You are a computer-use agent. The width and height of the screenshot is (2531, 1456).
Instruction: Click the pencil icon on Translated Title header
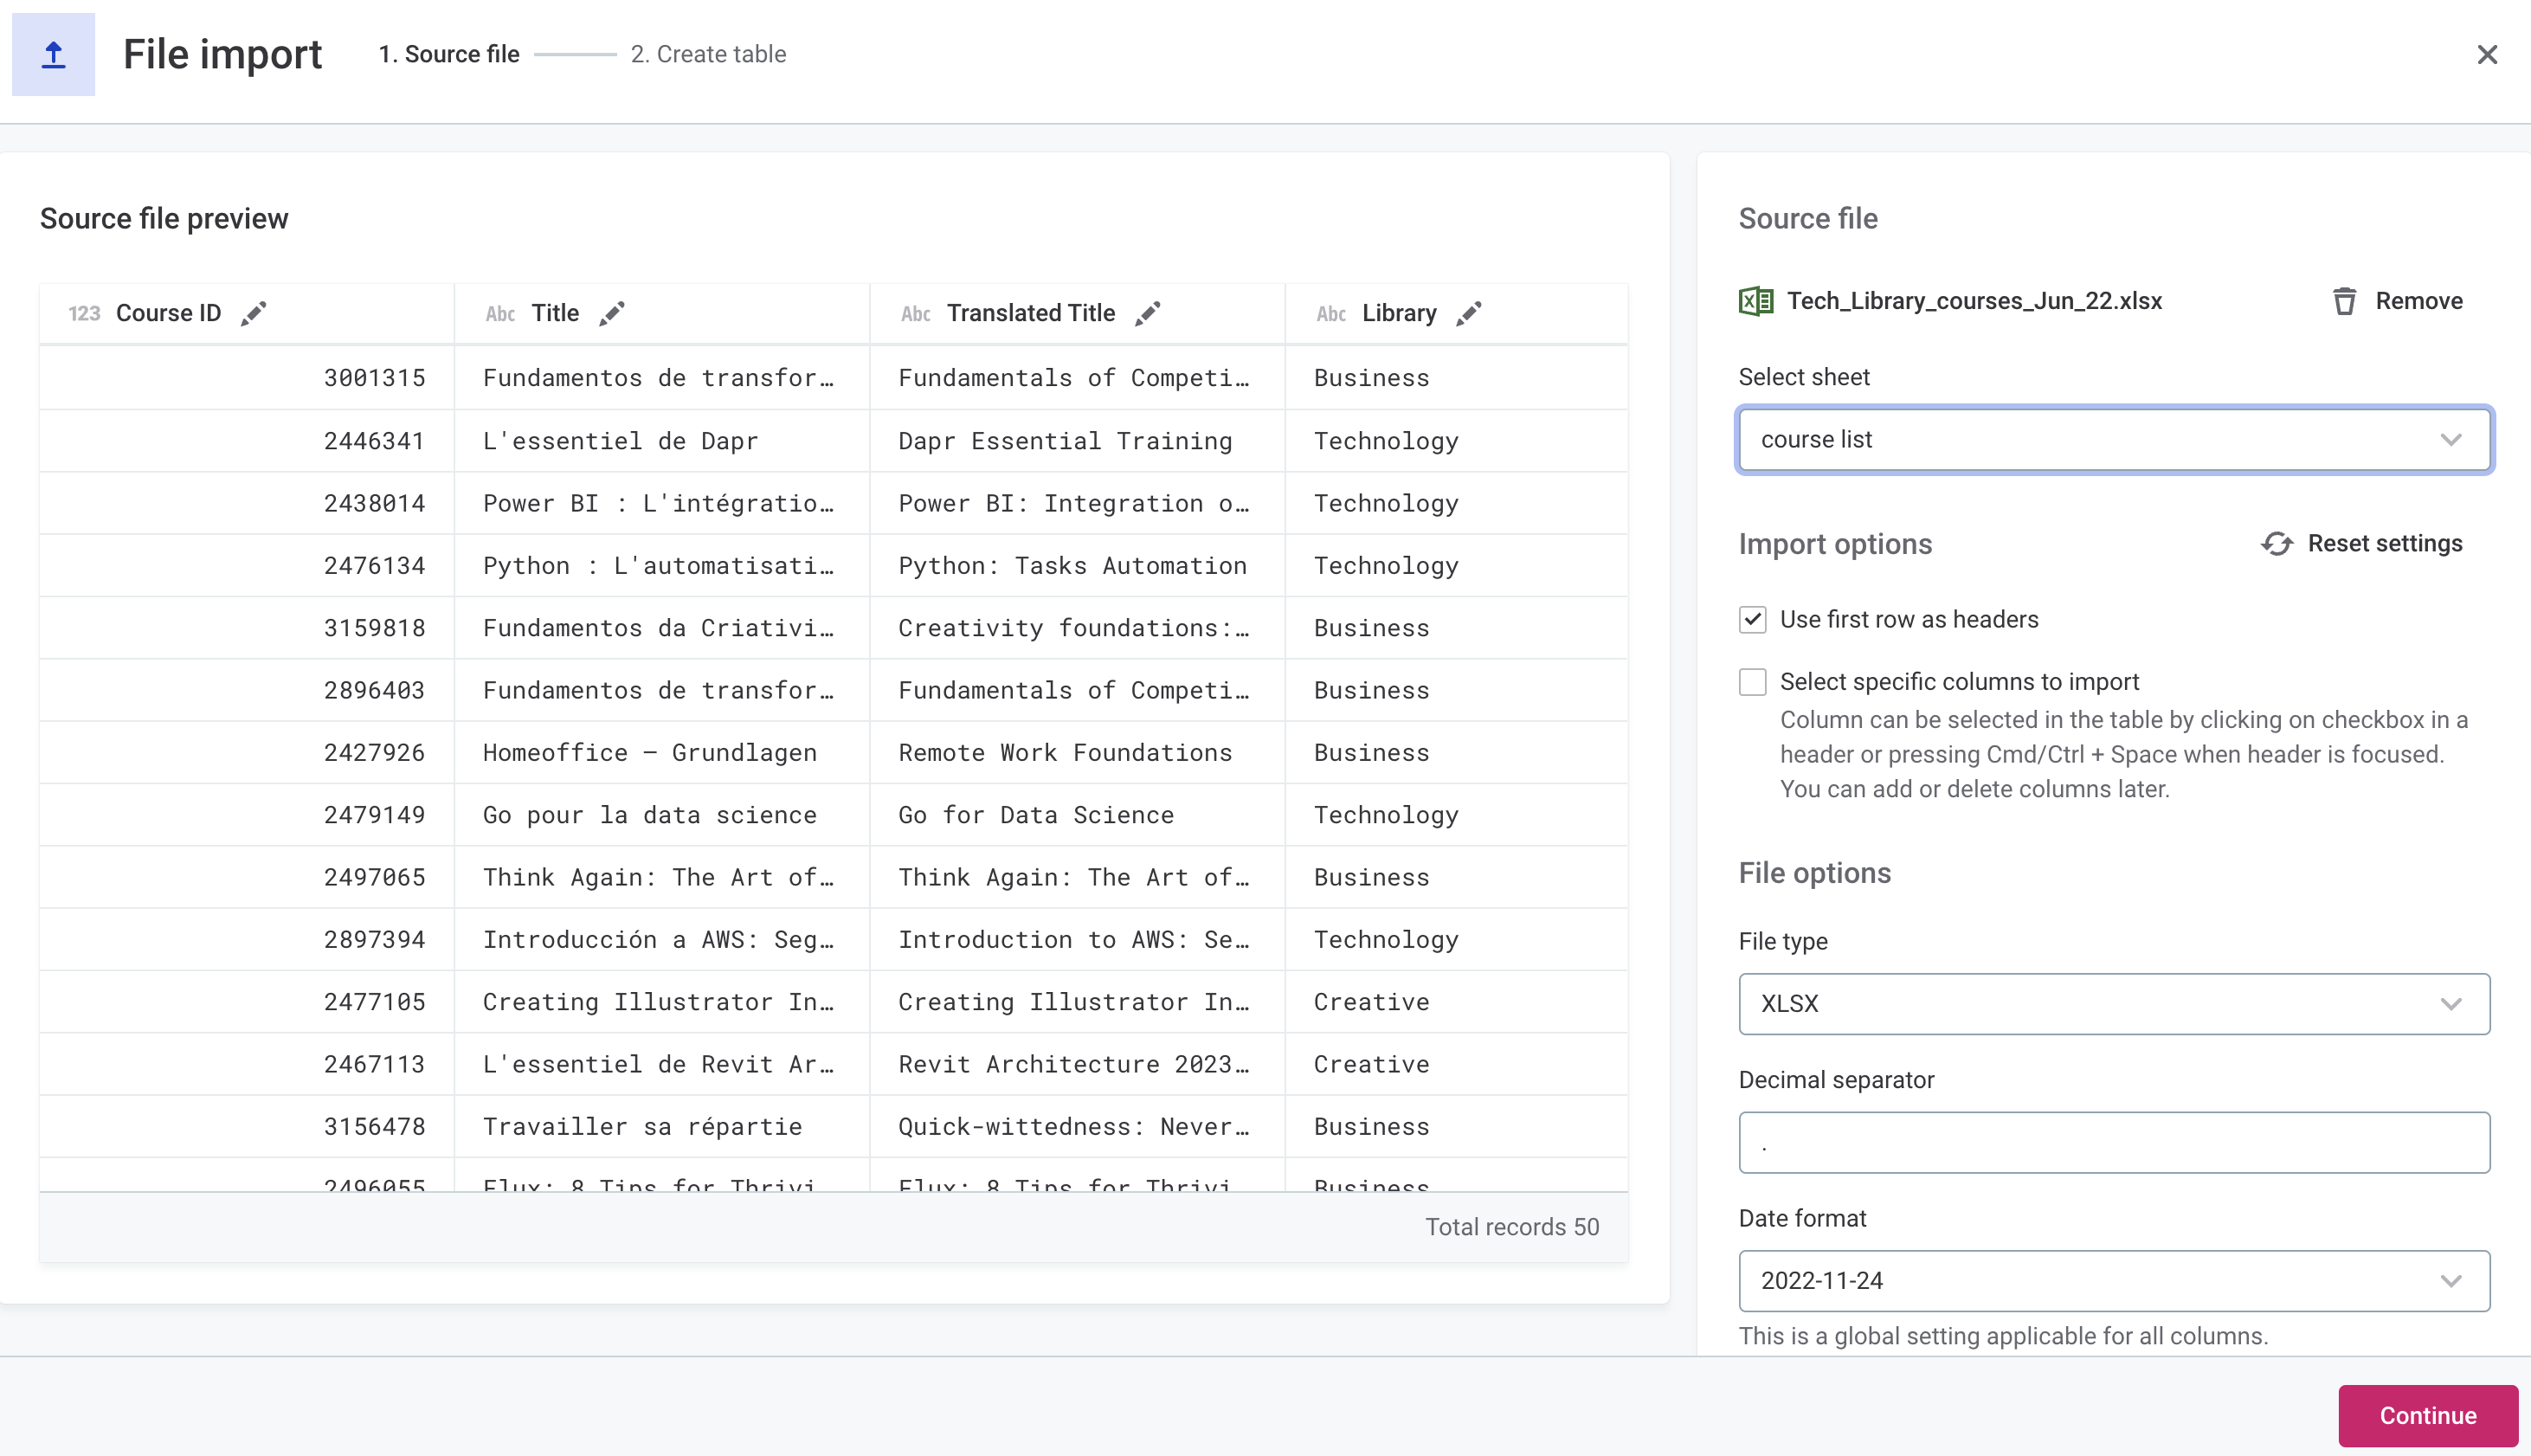click(x=1147, y=313)
